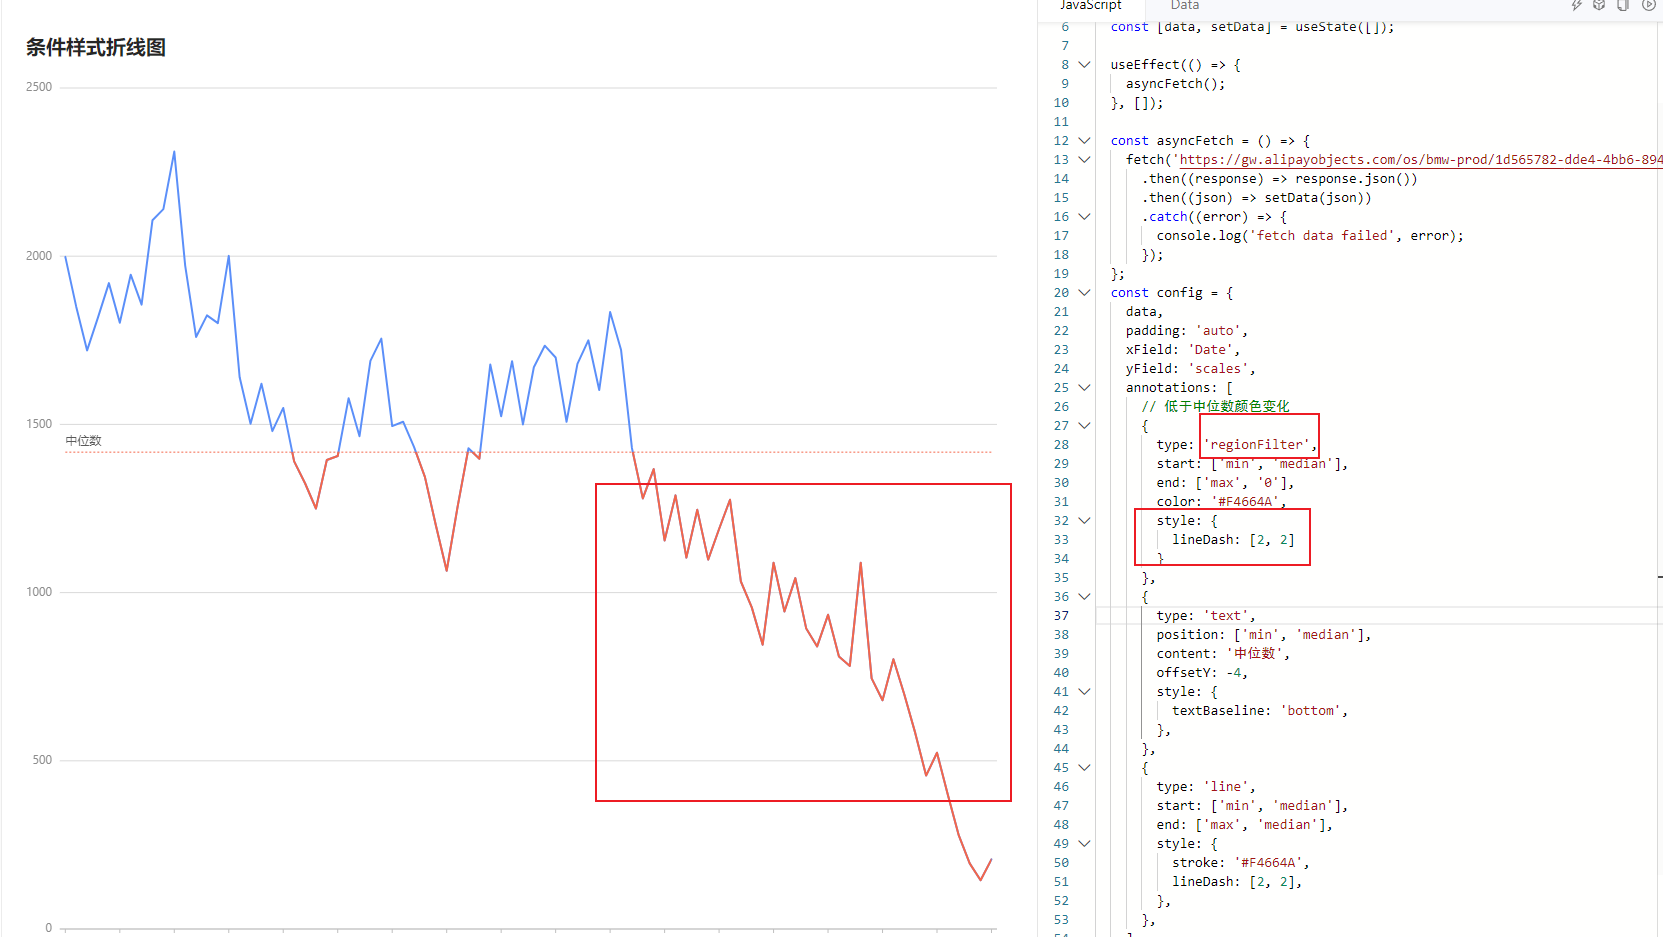Select the 'regionFilter' type string in code

pos(1257,444)
